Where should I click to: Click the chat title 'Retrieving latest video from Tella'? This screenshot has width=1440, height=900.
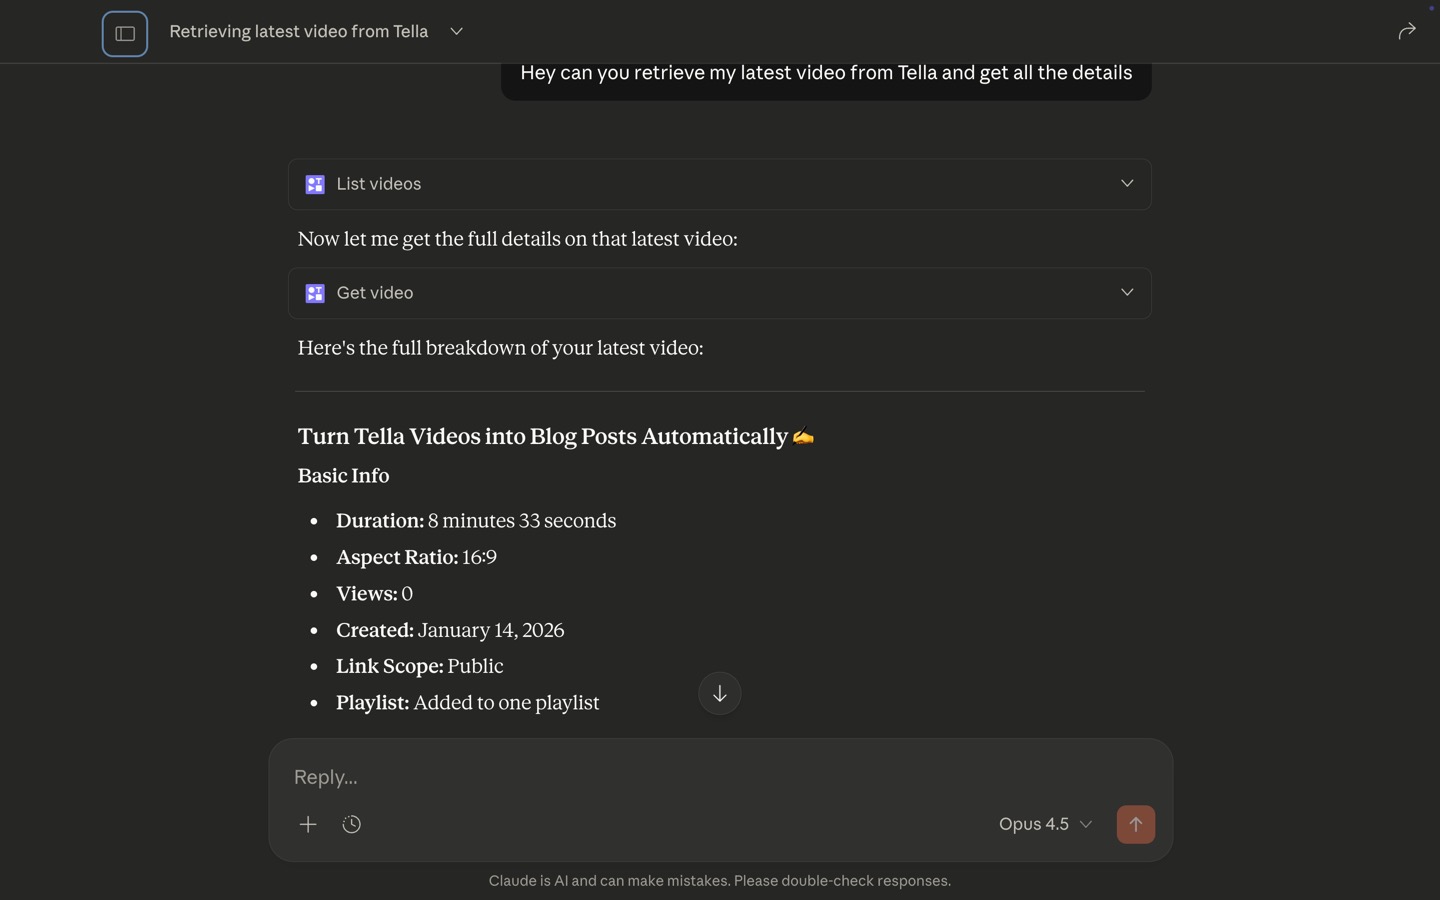click(x=298, y=31)
